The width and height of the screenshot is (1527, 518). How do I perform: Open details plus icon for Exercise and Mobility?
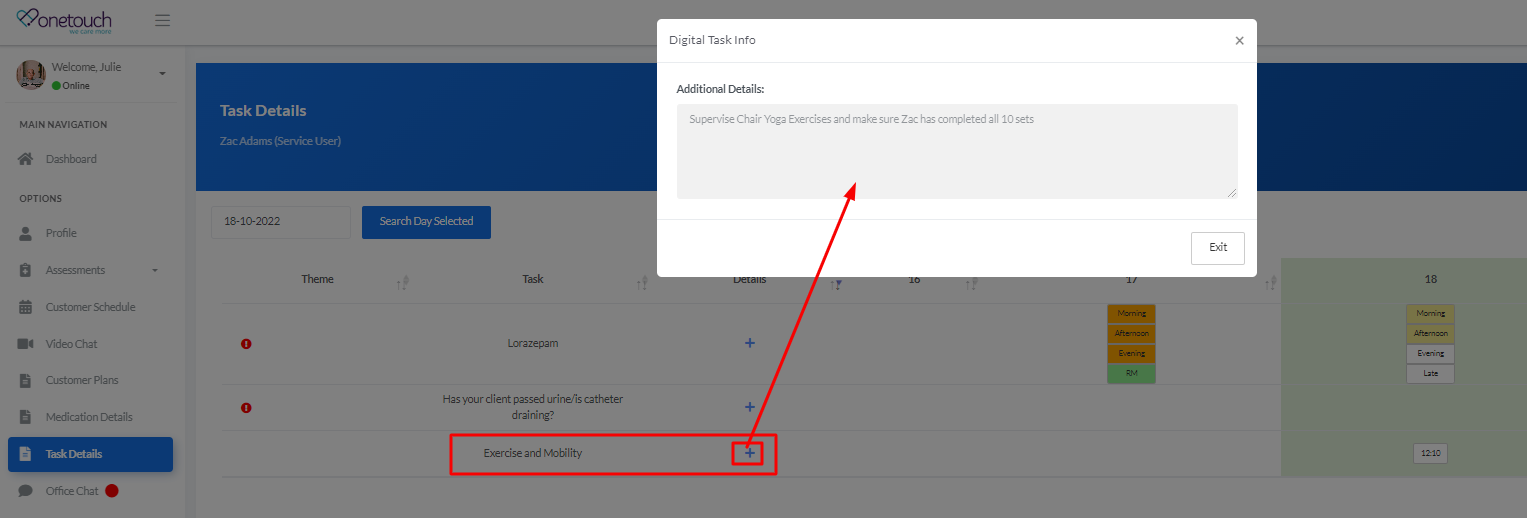tap(750, 454)
